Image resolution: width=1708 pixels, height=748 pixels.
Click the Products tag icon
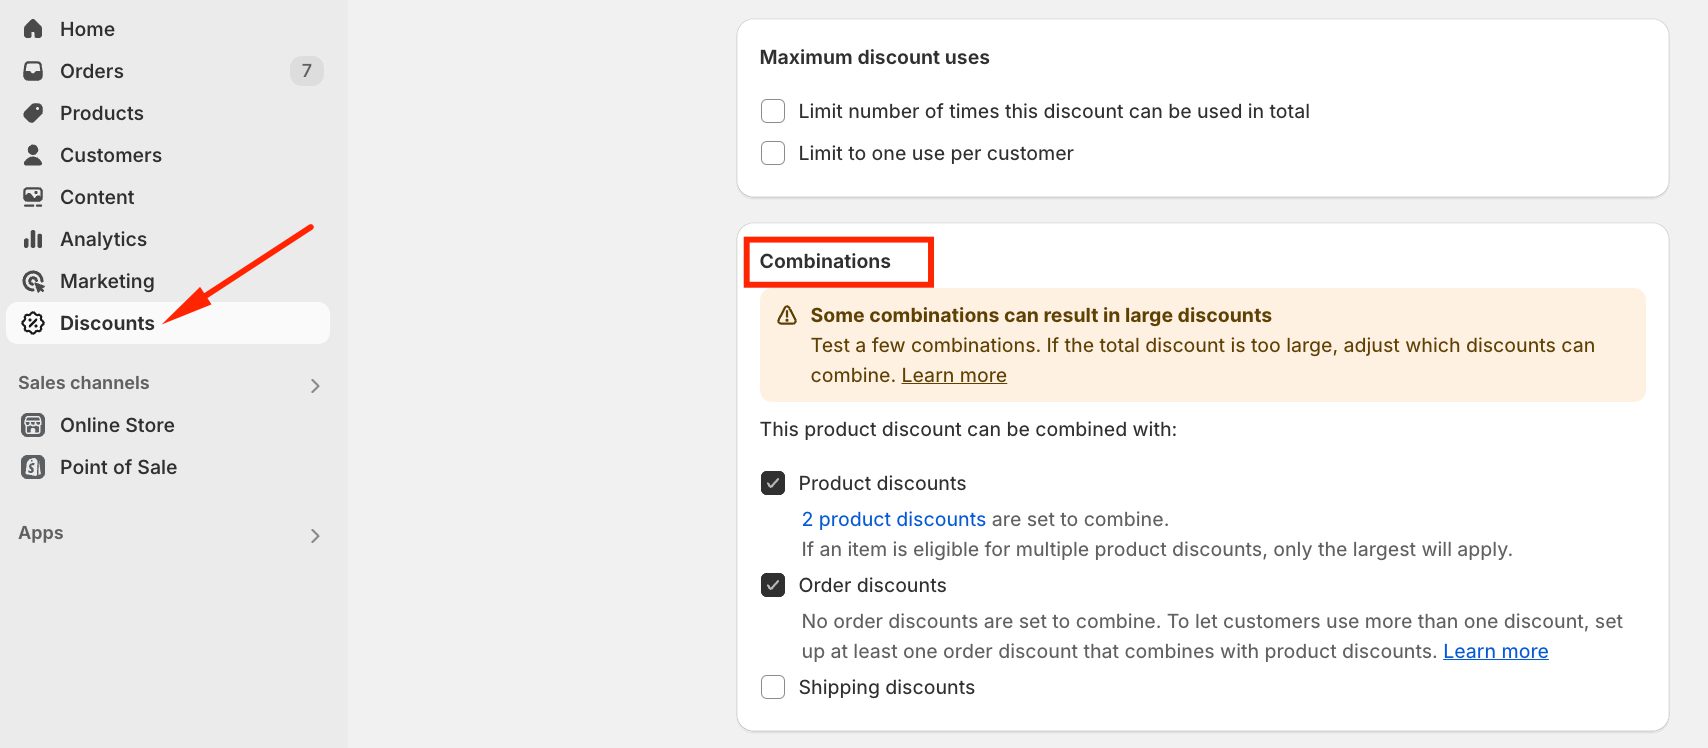pyautogui.click(x=33, y=113)
